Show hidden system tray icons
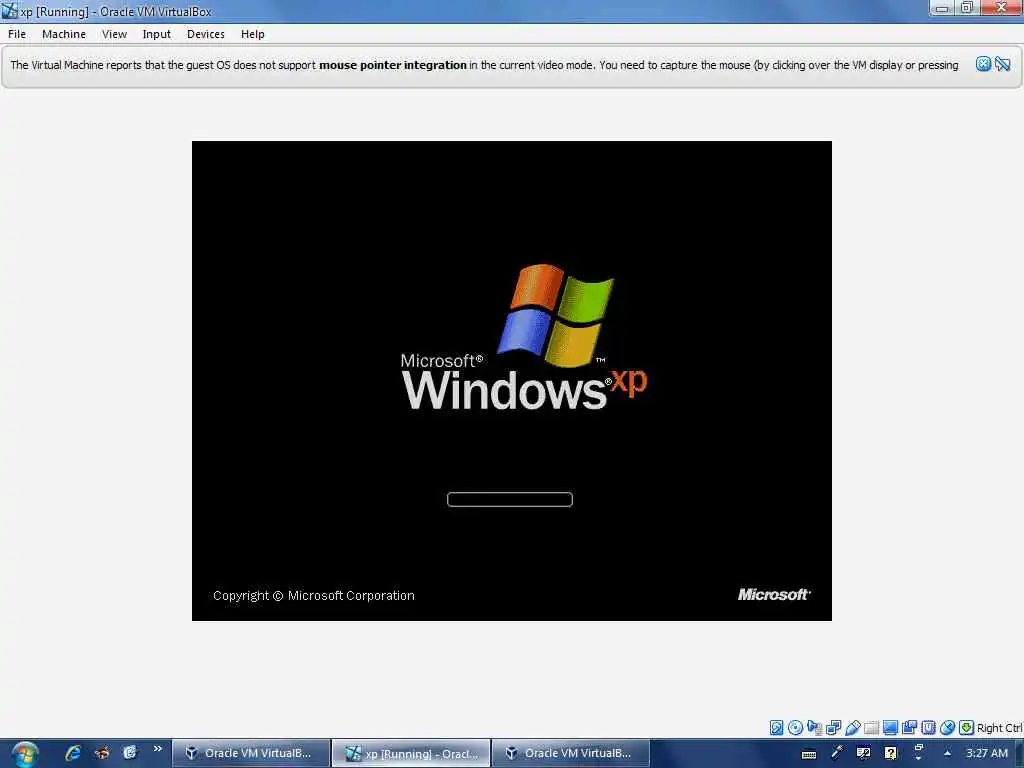Image resolution: width=1024 pixels, height=768 pixels. (947, 753)
